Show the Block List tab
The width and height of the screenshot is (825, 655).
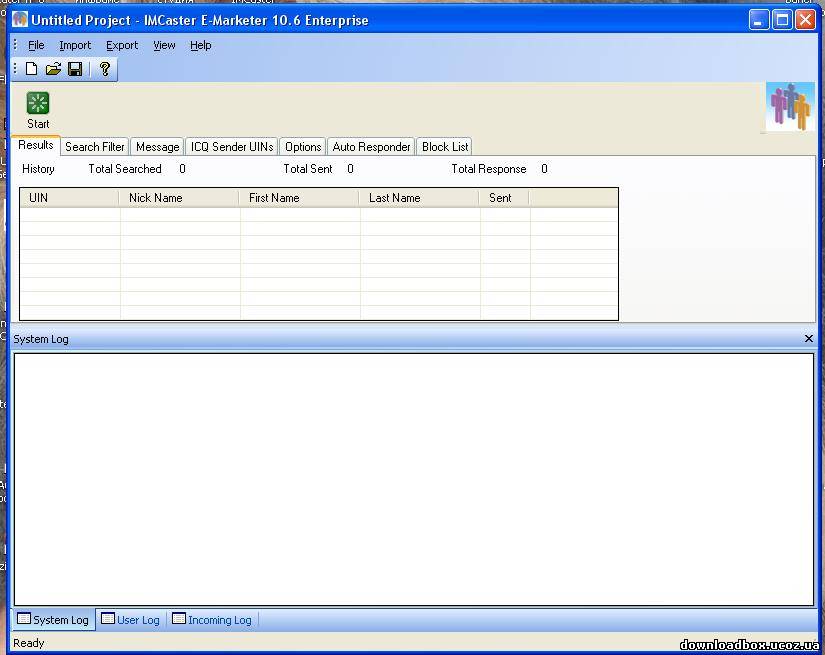pos(445,147)
